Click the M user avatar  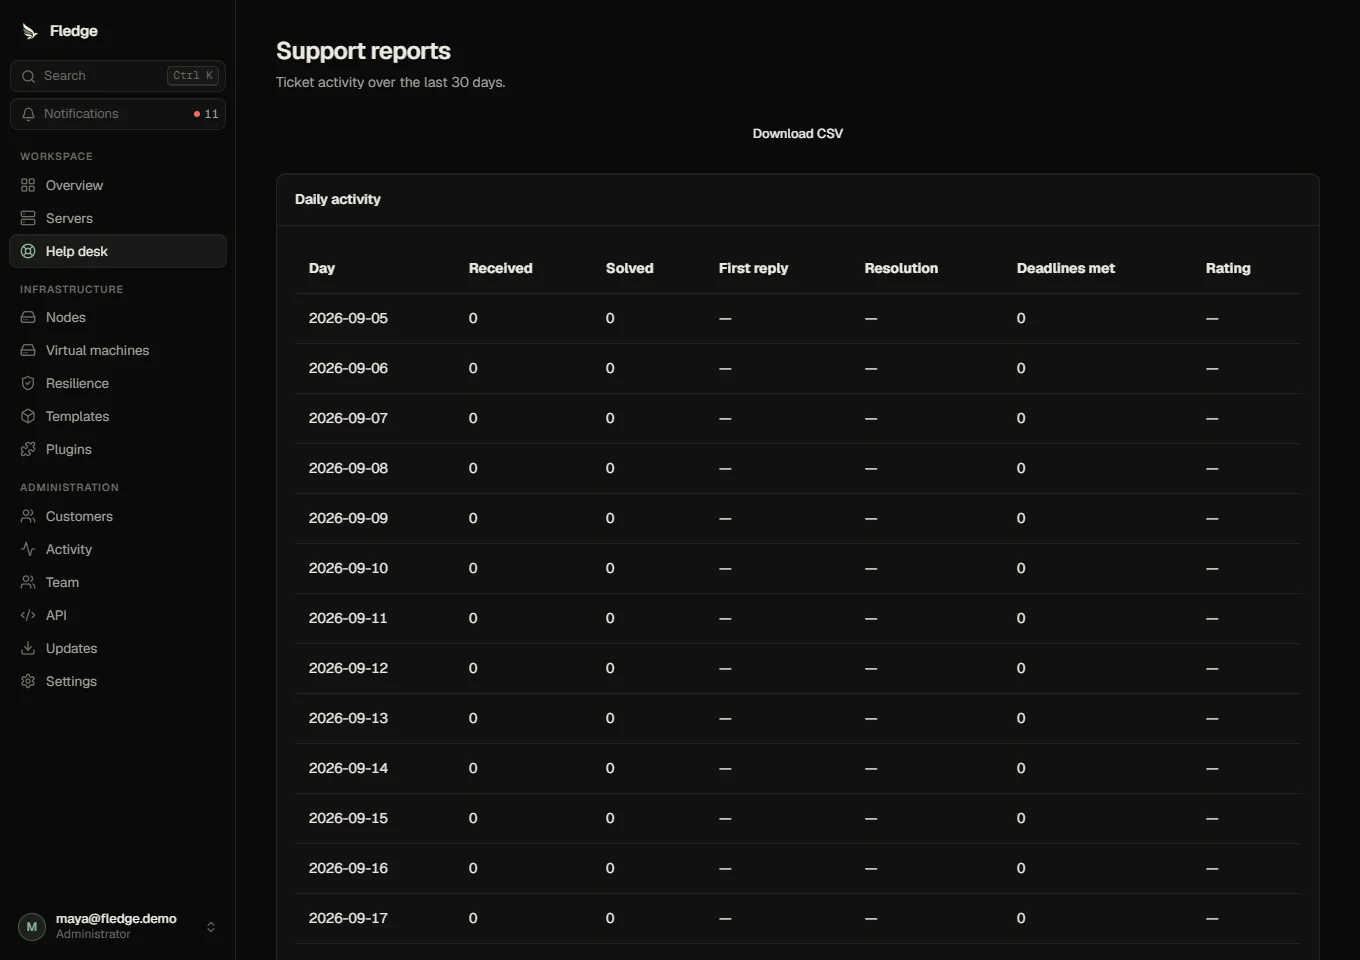[32, 927]
